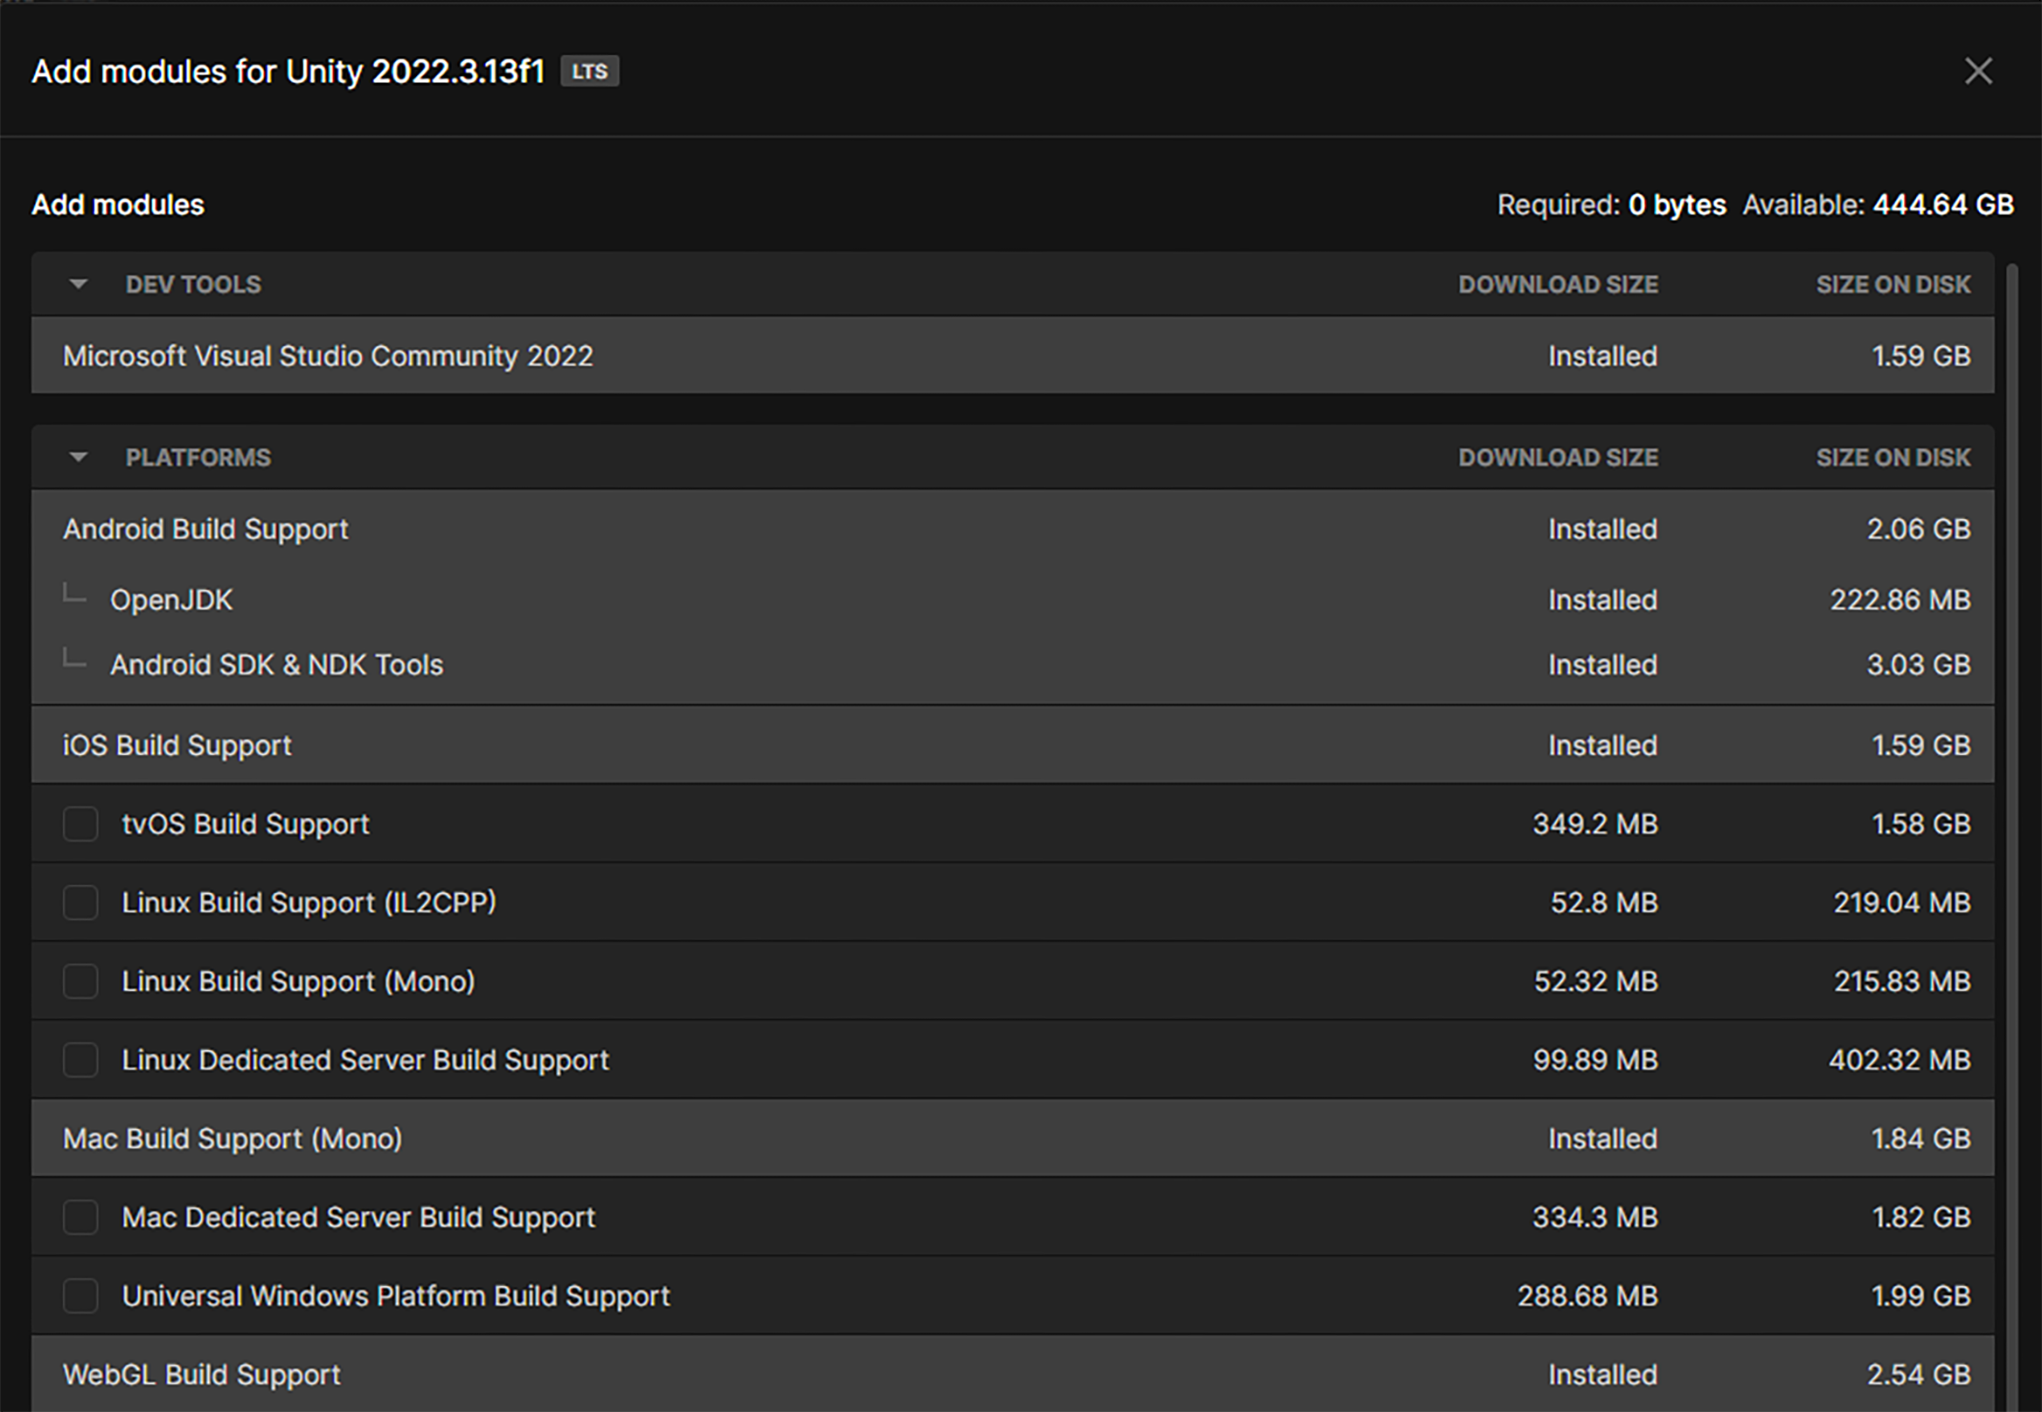Select the iOS Build Support row
2042x1412 pixels.
177,744
